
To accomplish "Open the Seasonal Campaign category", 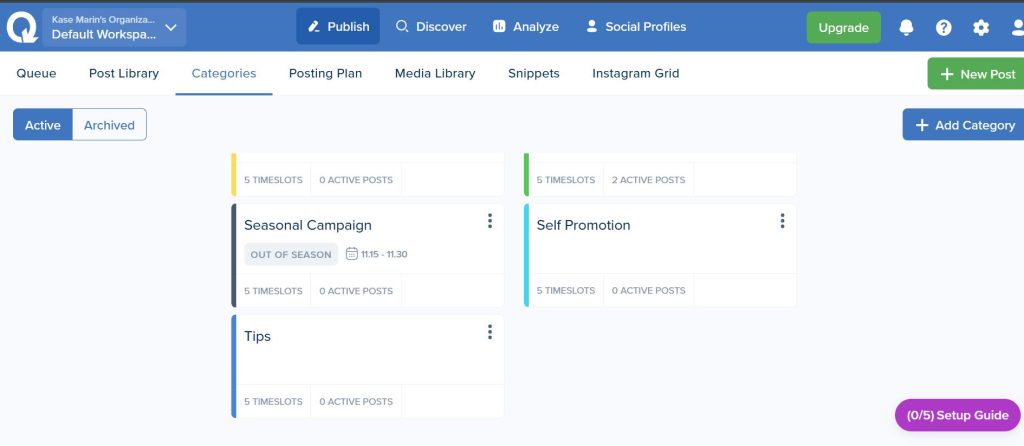I will 308,225.
